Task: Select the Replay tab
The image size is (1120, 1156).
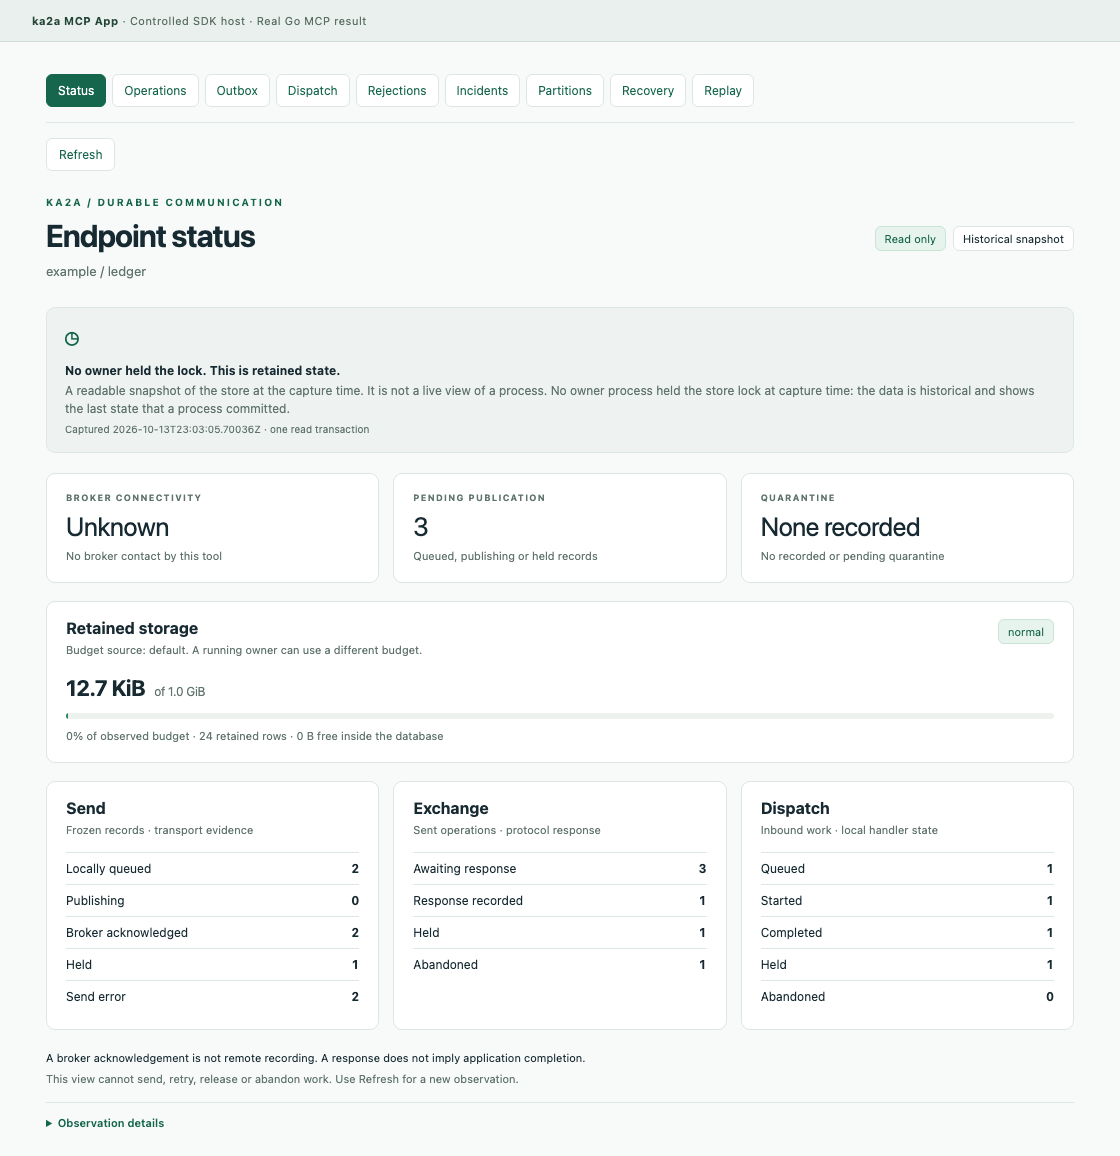Action: pos(723,91)
